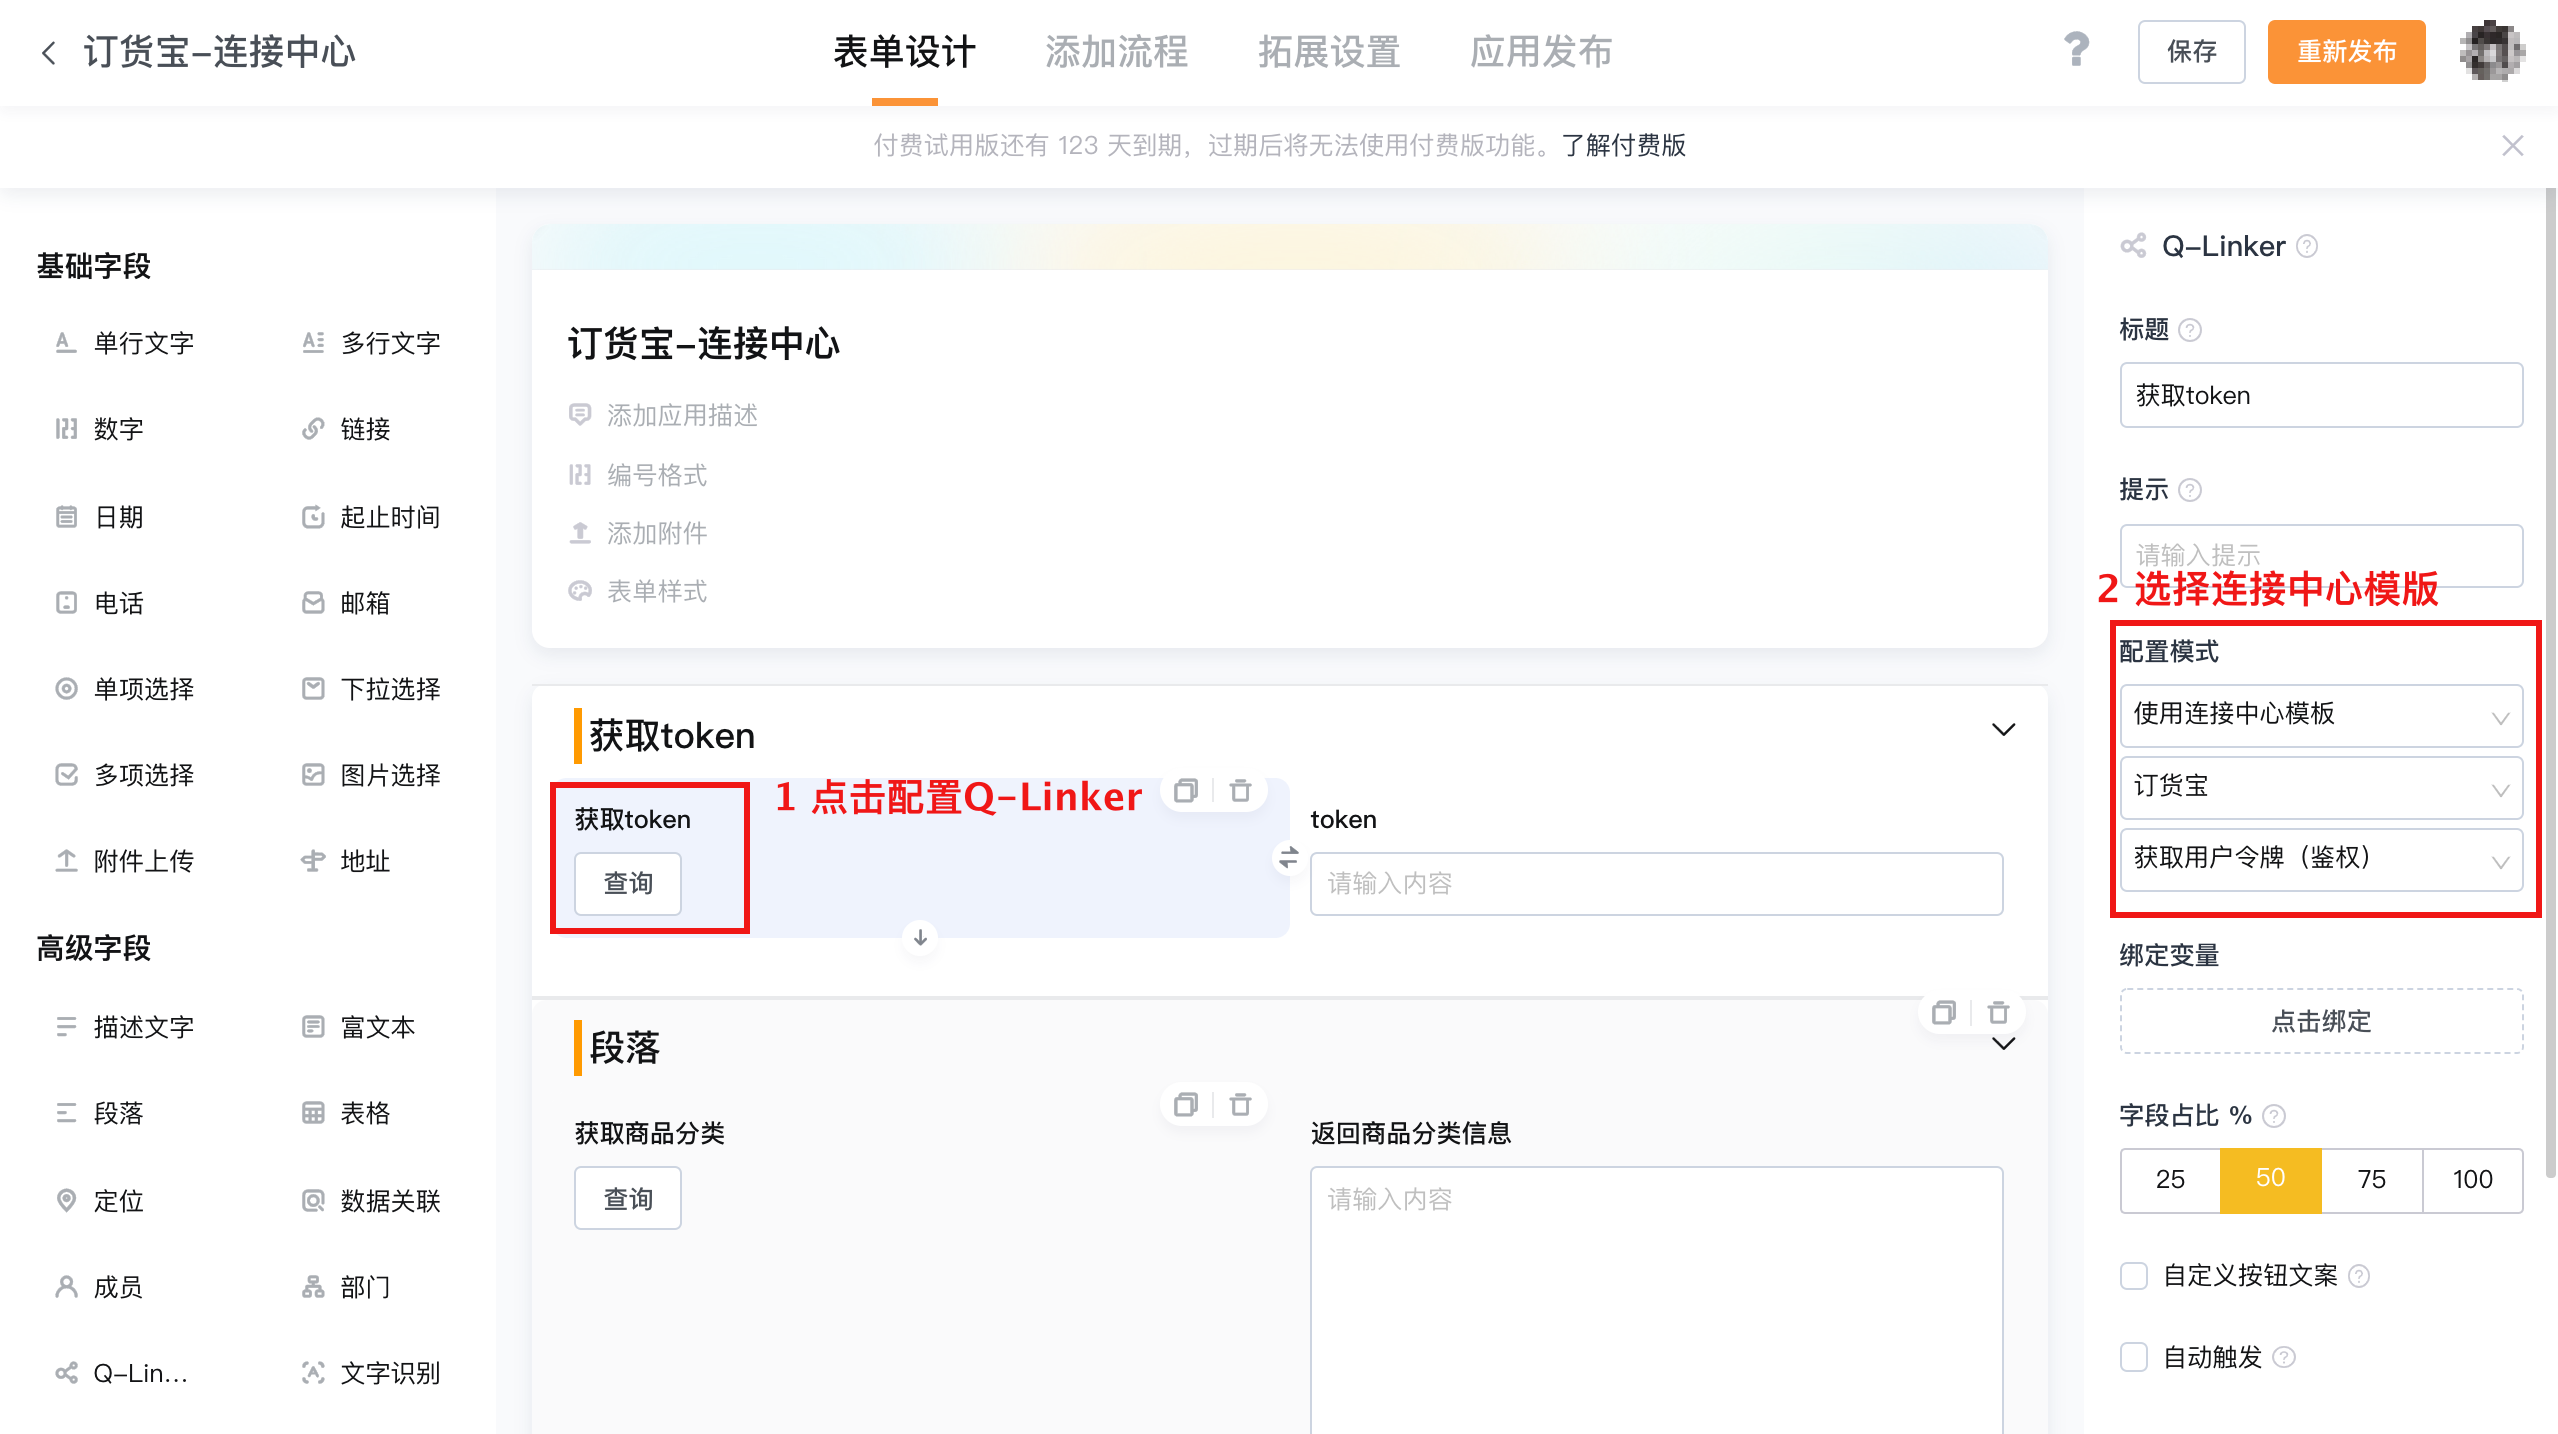Open the 获取用户令牌（鉴权） dropdown

tap(2321, 859)
